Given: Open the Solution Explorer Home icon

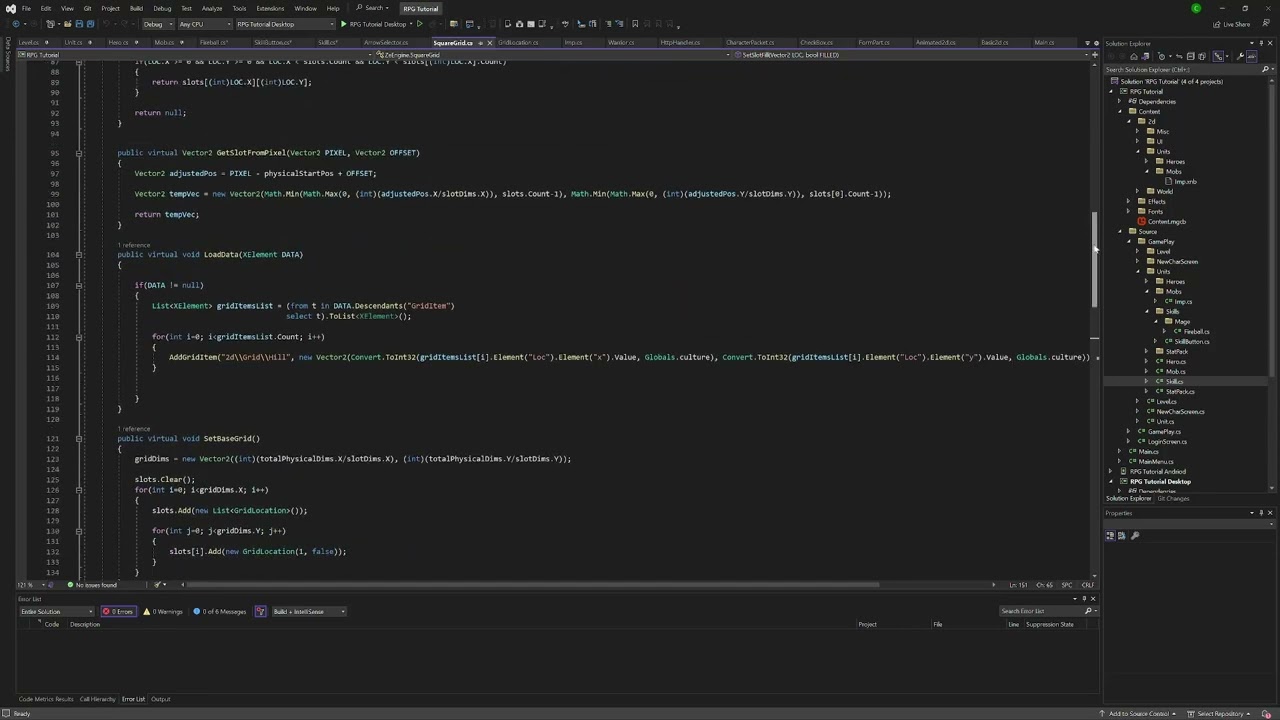Looking at the screenshot, I should pyautogui.click(x=1133, y=56).
